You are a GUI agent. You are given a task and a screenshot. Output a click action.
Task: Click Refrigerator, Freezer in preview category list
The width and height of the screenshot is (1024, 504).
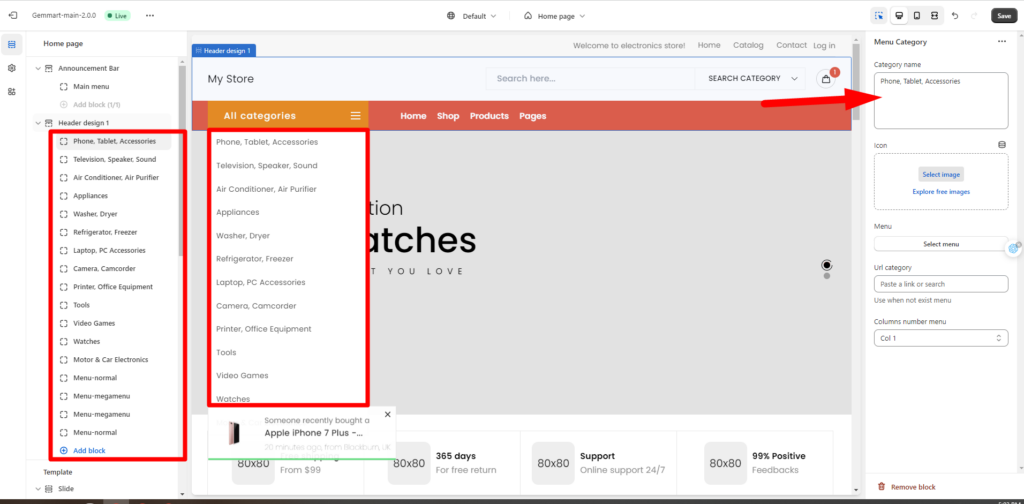coord(255,259)
